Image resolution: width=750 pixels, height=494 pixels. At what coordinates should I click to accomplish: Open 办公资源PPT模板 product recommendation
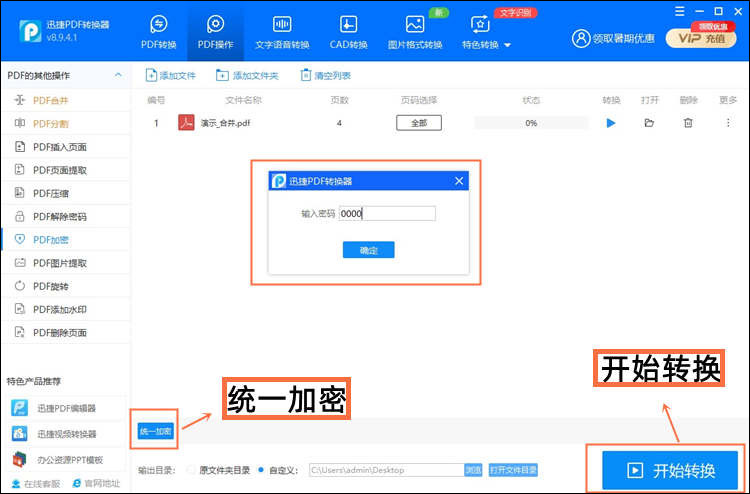(66, 460)
